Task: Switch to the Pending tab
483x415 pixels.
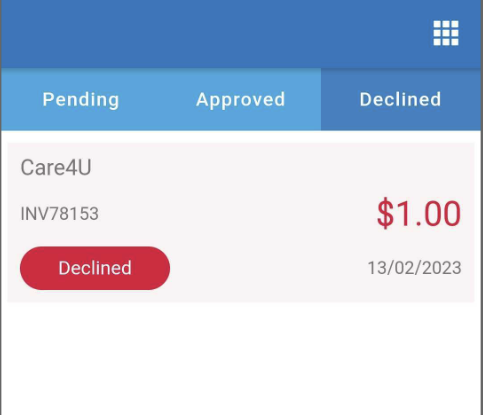Action: point(81,99)
